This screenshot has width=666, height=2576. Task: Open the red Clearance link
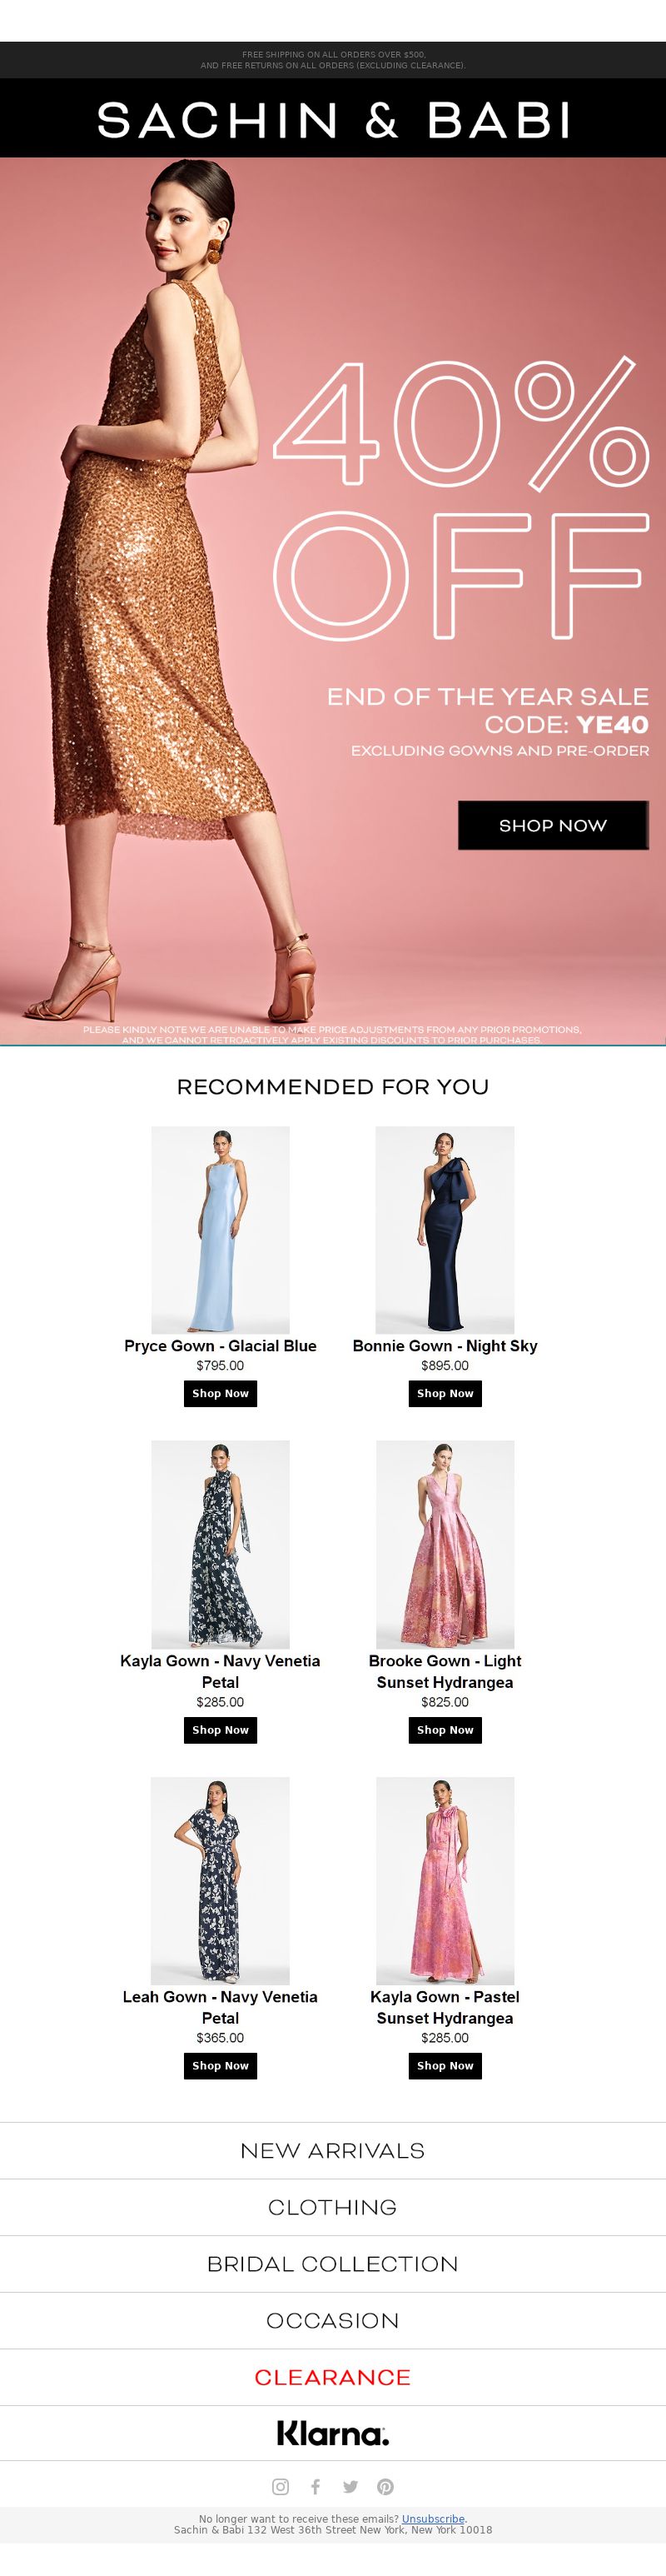(333, 2377)
